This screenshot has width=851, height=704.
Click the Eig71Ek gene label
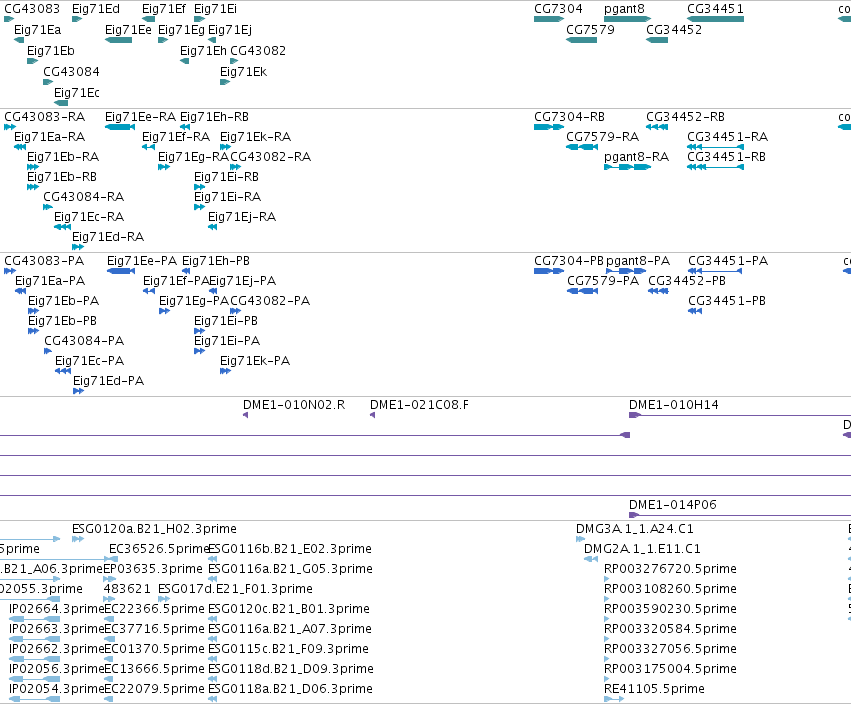pos(243,72)
